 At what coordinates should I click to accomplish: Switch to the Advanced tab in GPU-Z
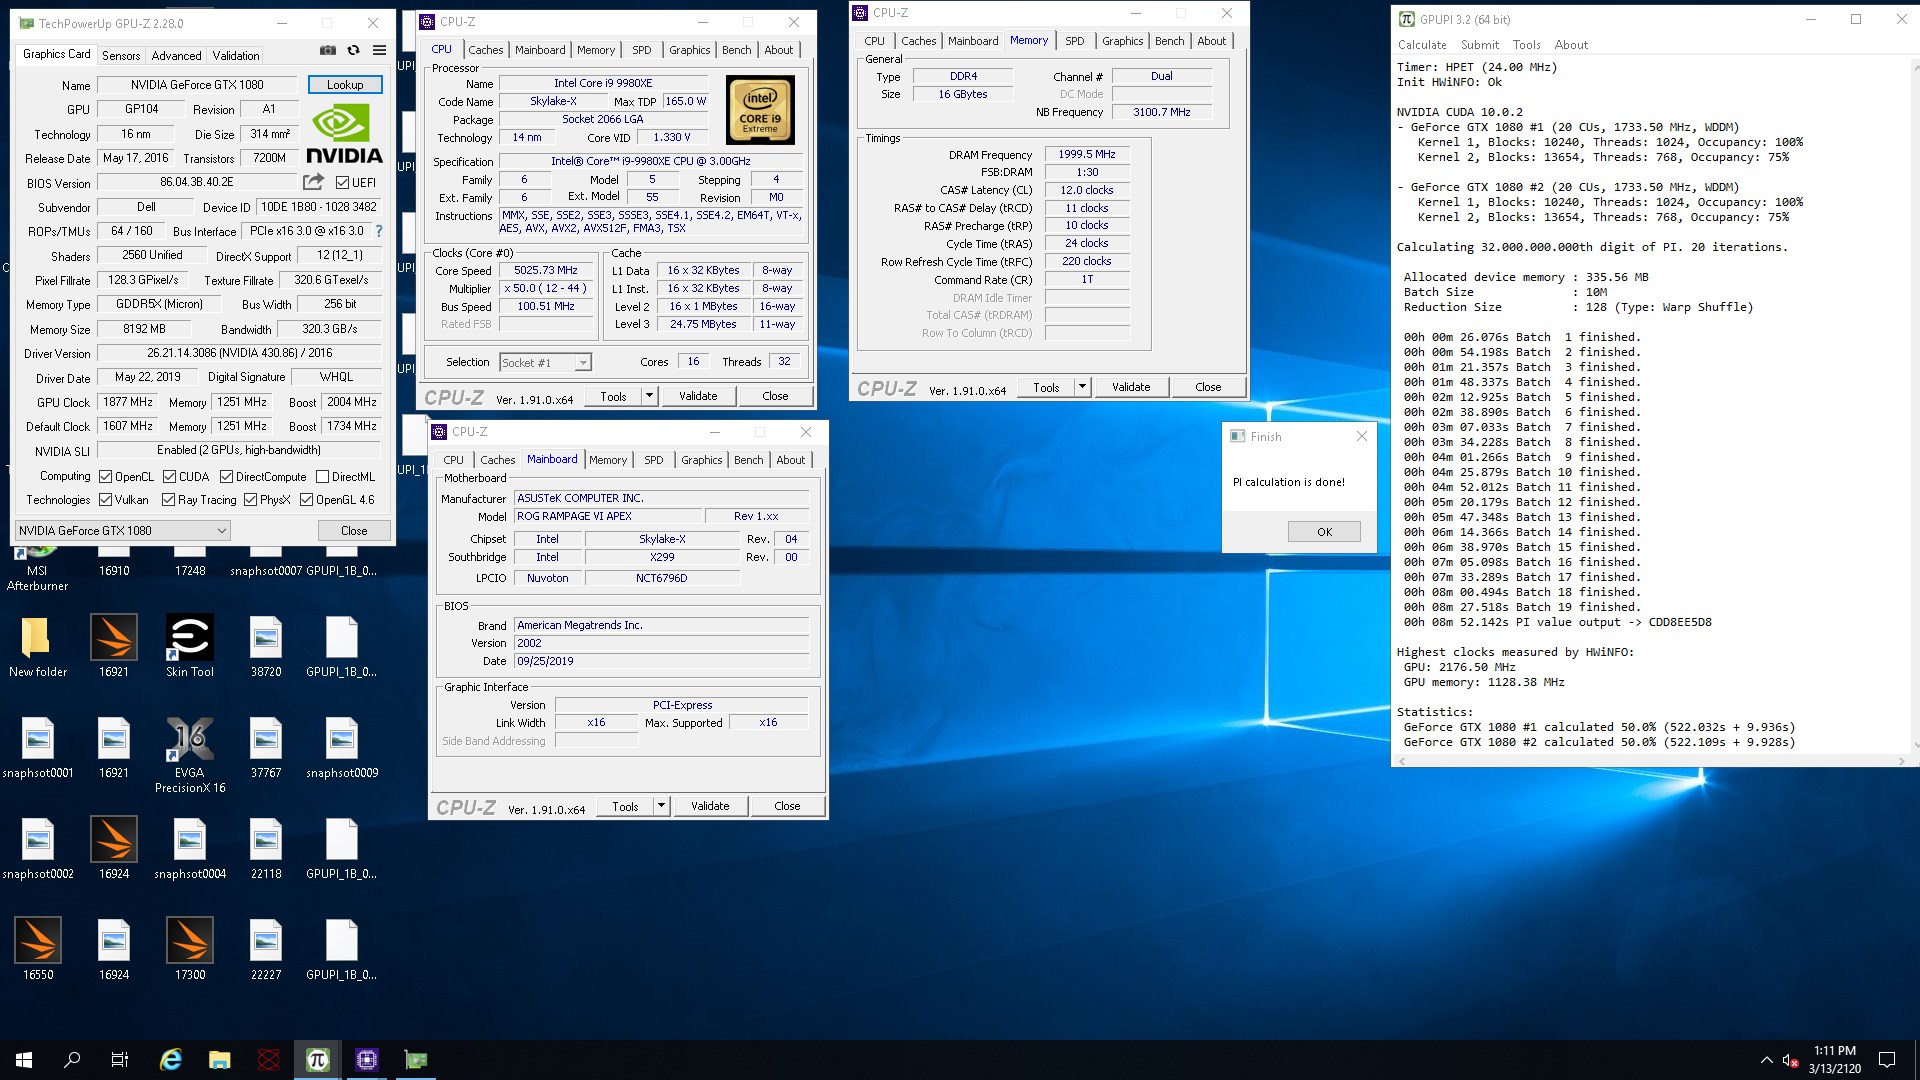point(176,56)
